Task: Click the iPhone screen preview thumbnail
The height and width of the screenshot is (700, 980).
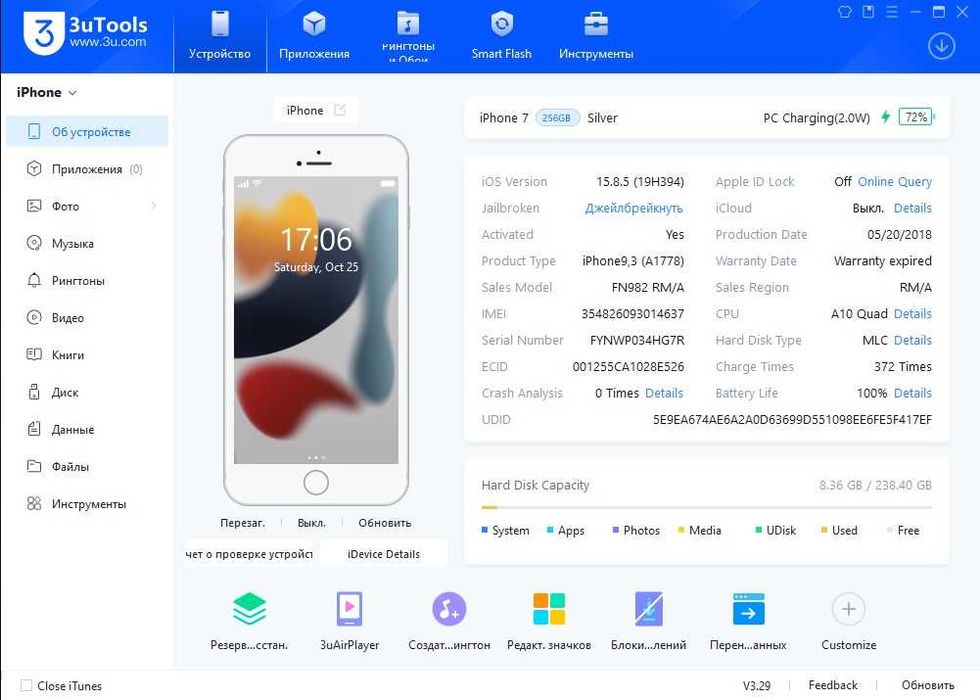Action: coord(316,319)
